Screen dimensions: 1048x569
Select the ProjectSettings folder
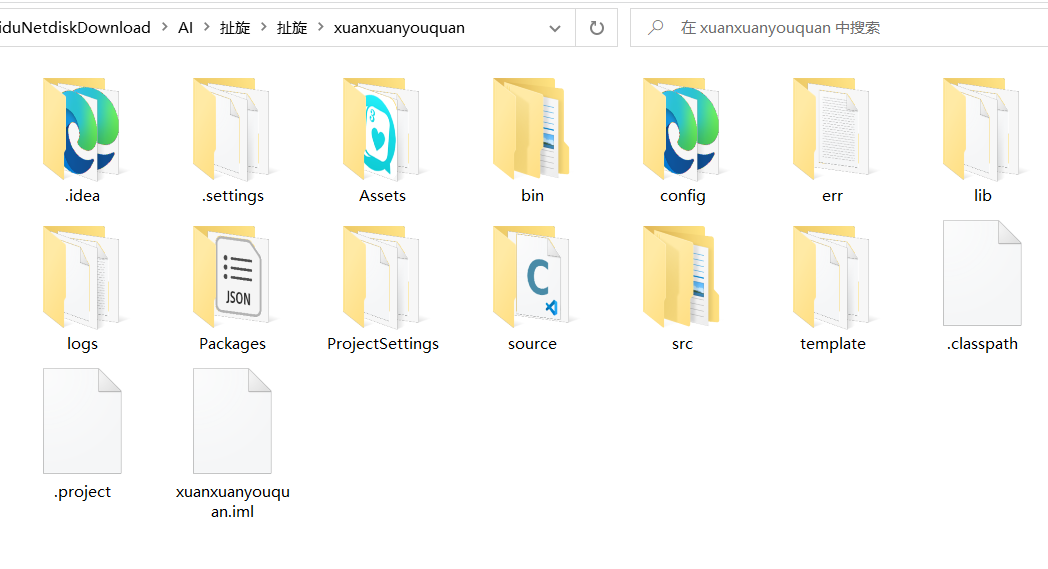click(382, 277)
